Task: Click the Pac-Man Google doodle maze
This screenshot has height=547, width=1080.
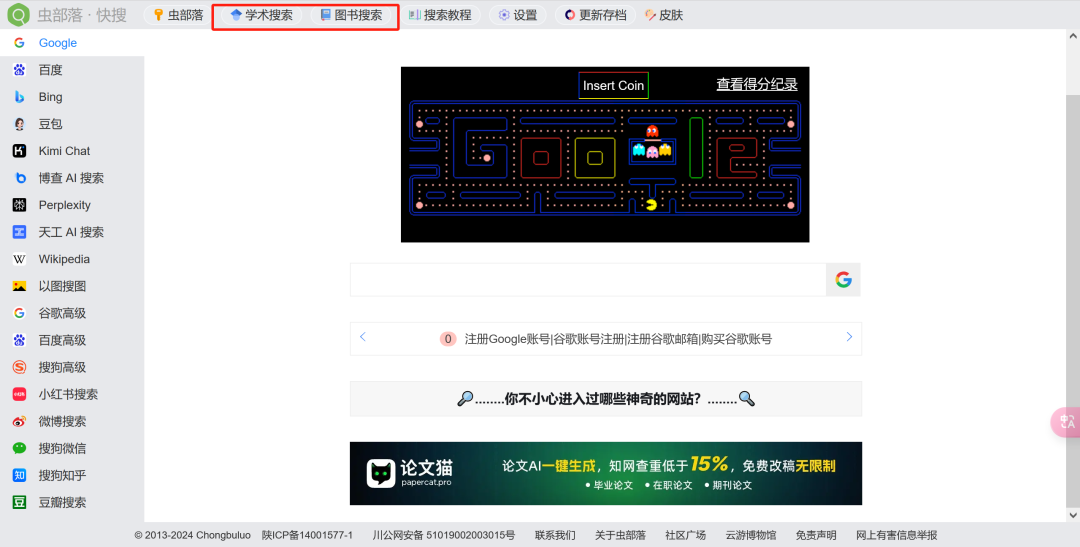Action: 605,159
